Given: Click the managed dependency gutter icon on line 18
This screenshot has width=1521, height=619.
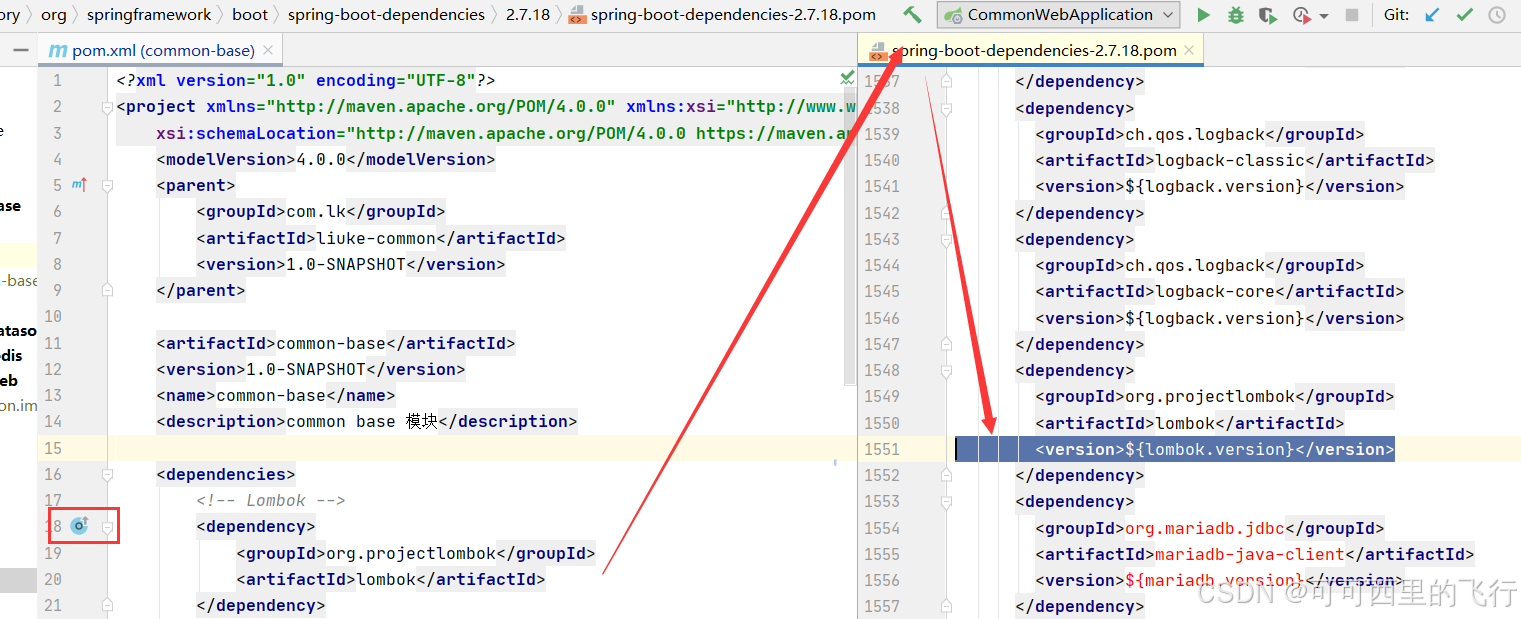Looking at the screenshot, I should click(x=79, y=526).
